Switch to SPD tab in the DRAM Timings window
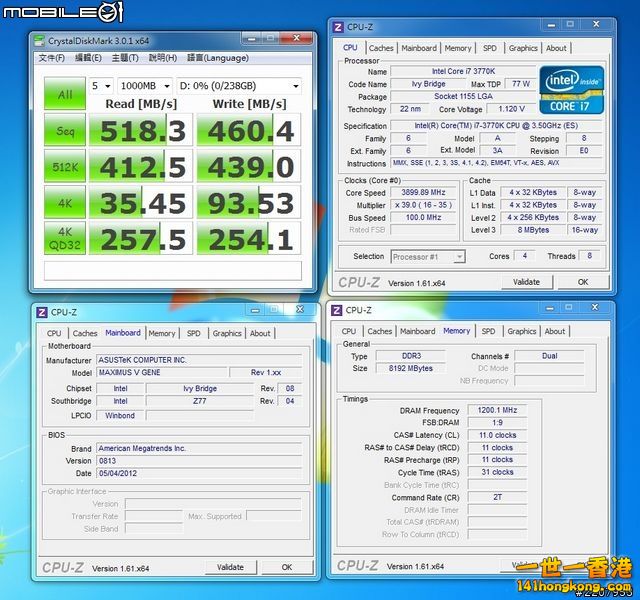The width and height of the screenshot is (640, 600). pyautogui.click(x=487, y=331)
